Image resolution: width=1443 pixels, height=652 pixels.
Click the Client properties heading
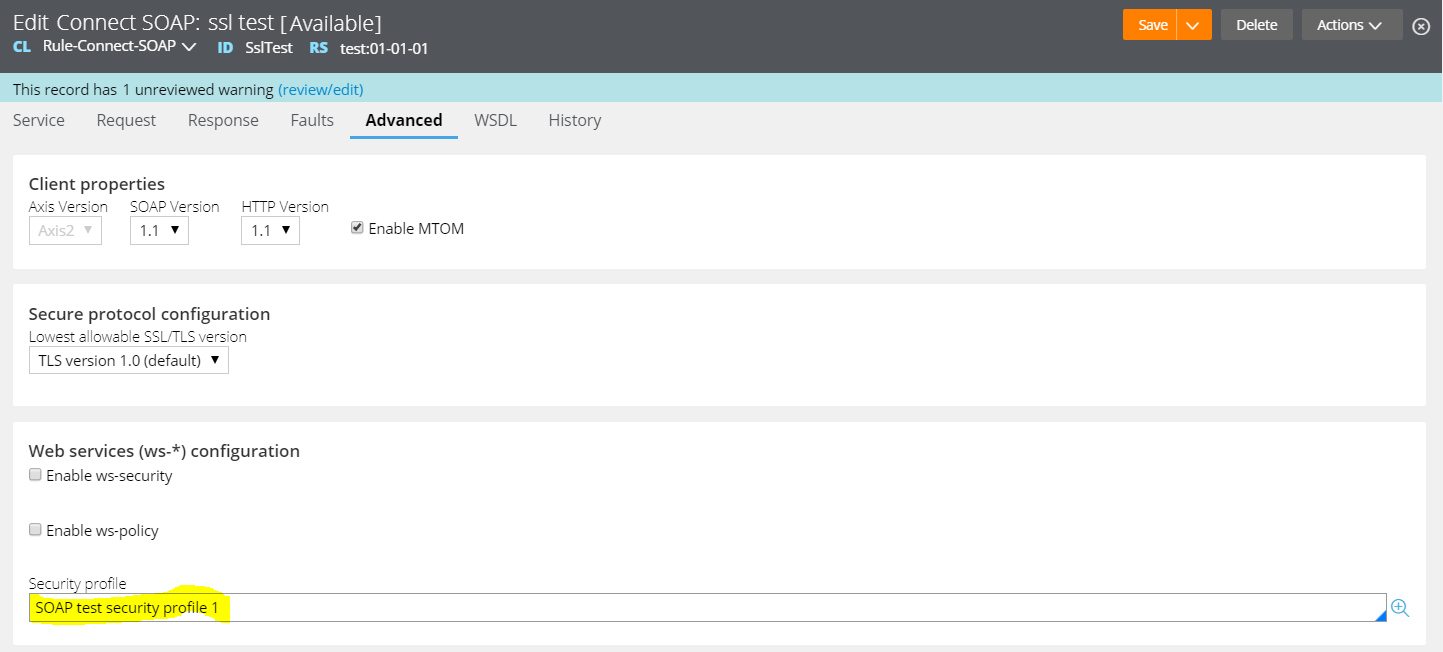(97, 184)
